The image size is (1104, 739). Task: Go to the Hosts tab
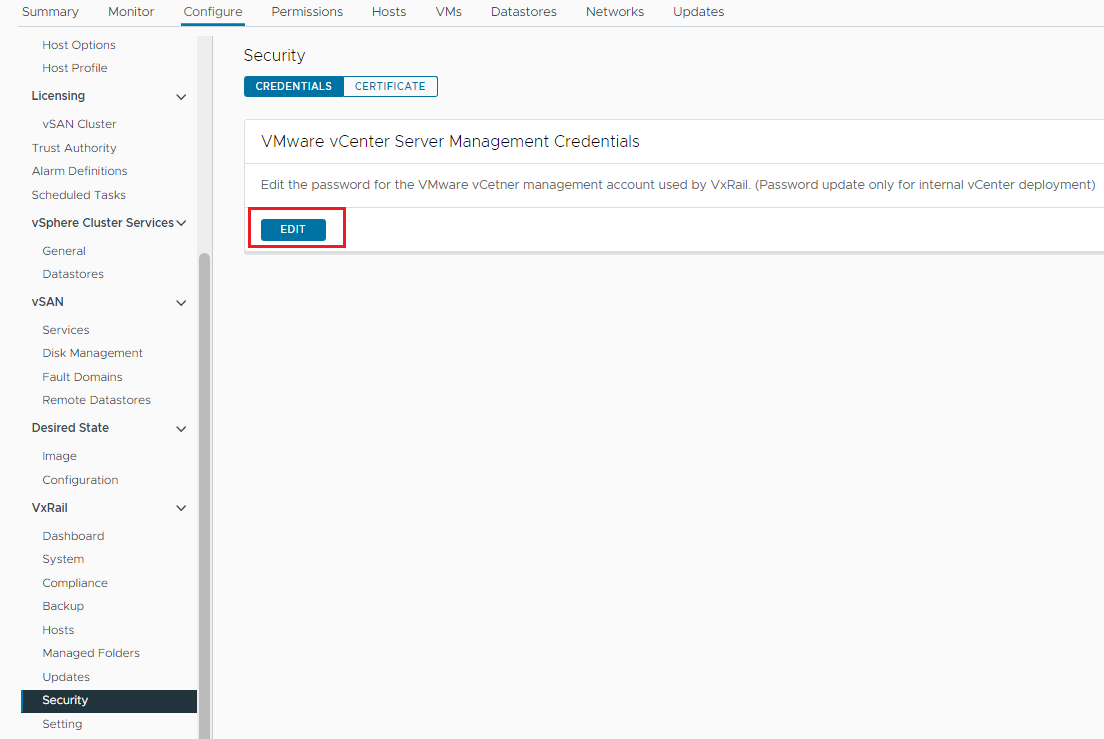[x=389, y=12]
